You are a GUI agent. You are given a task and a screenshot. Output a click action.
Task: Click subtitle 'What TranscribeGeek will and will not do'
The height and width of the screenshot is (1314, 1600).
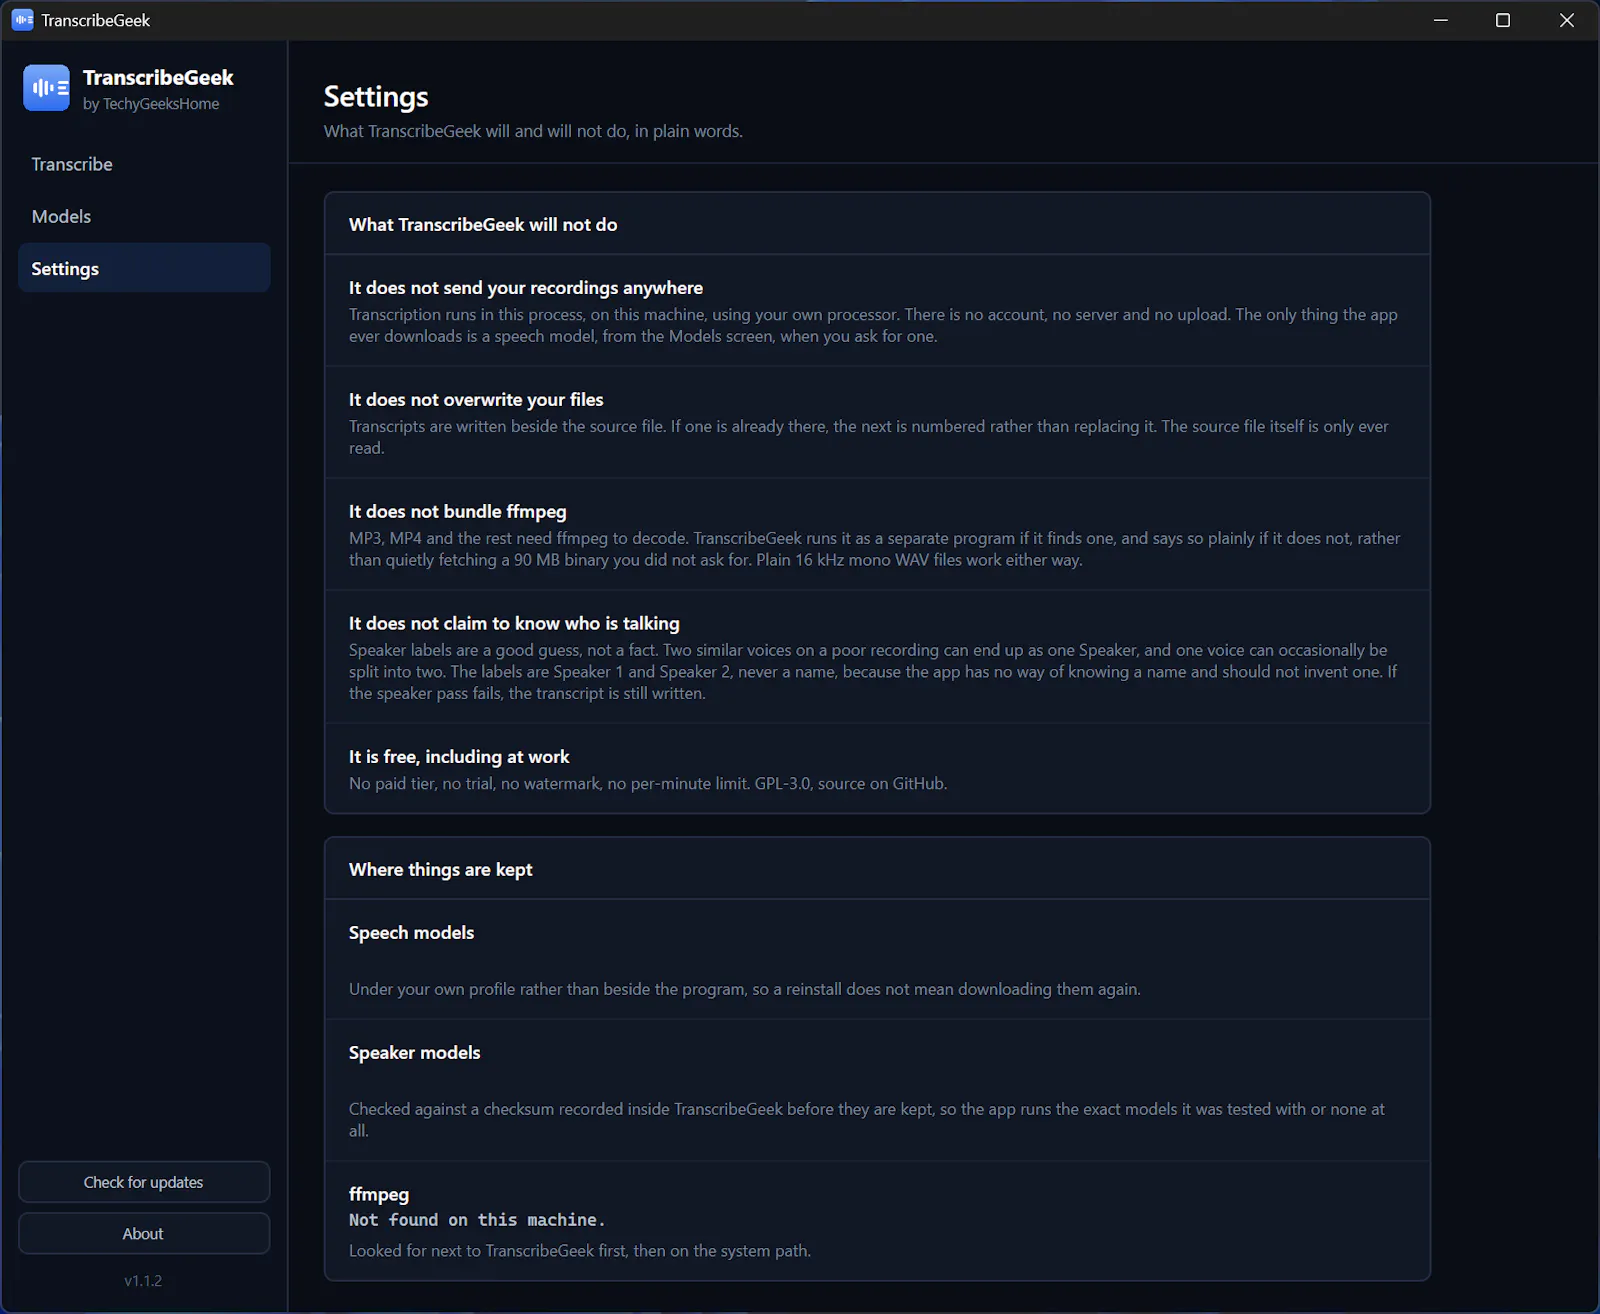tap(533, 132)
